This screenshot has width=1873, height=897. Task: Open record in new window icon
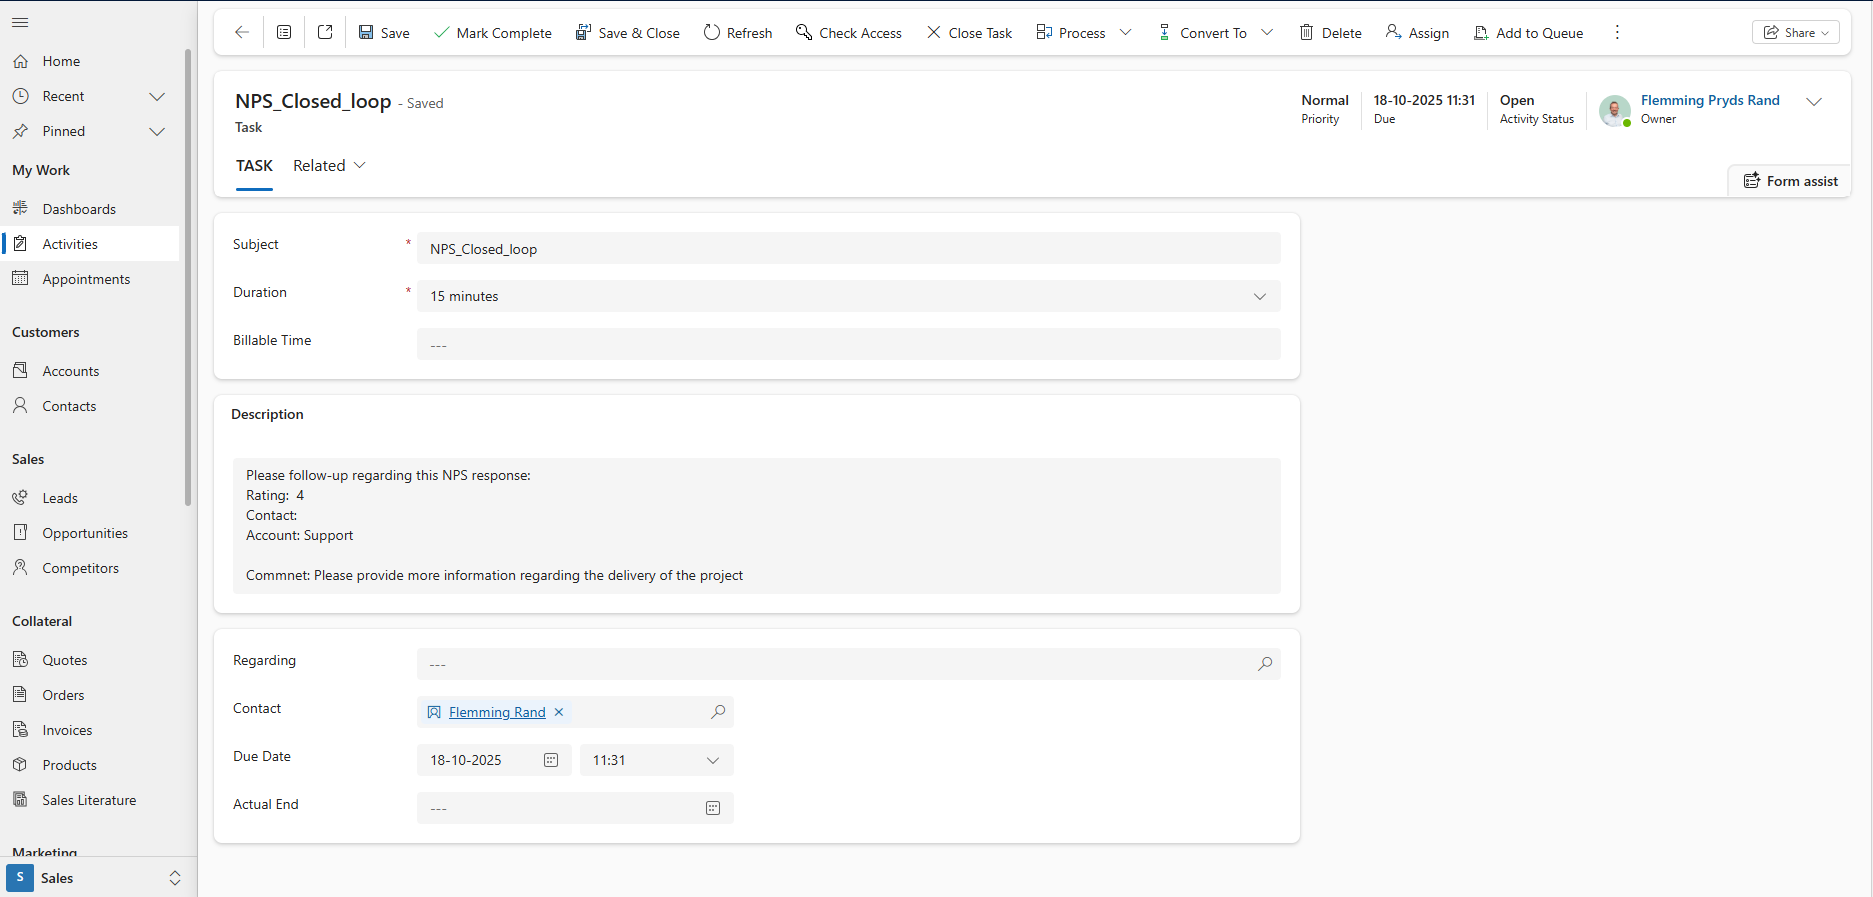[325, 32]
